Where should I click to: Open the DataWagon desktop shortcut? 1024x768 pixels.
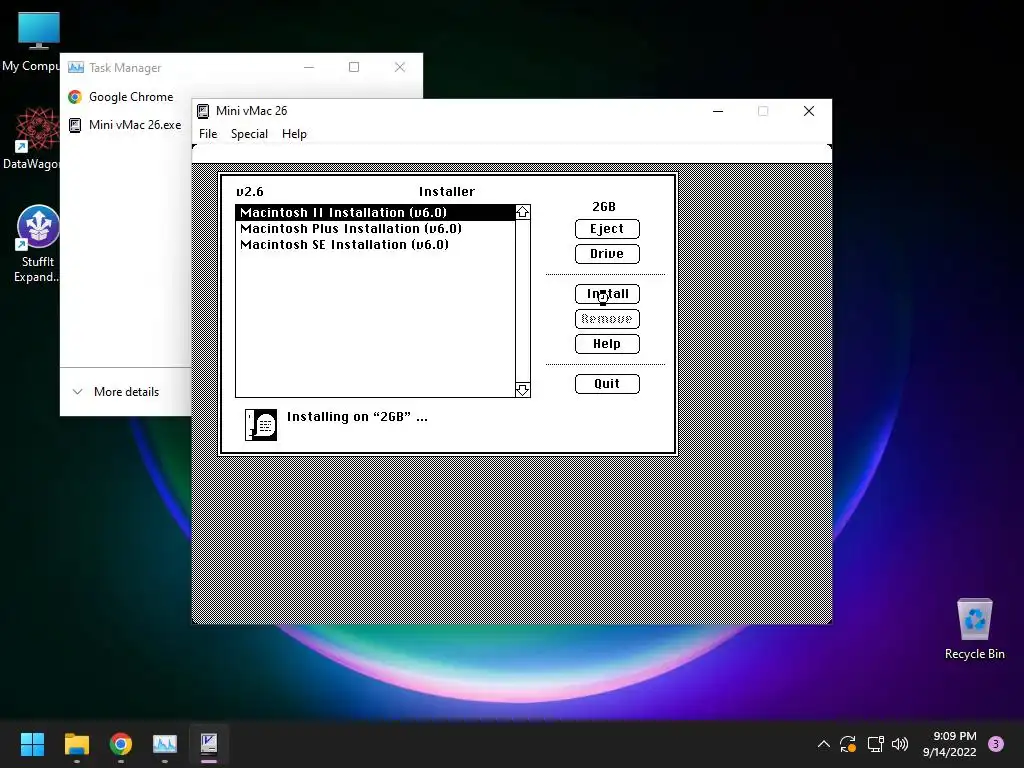tap(38, 138)
